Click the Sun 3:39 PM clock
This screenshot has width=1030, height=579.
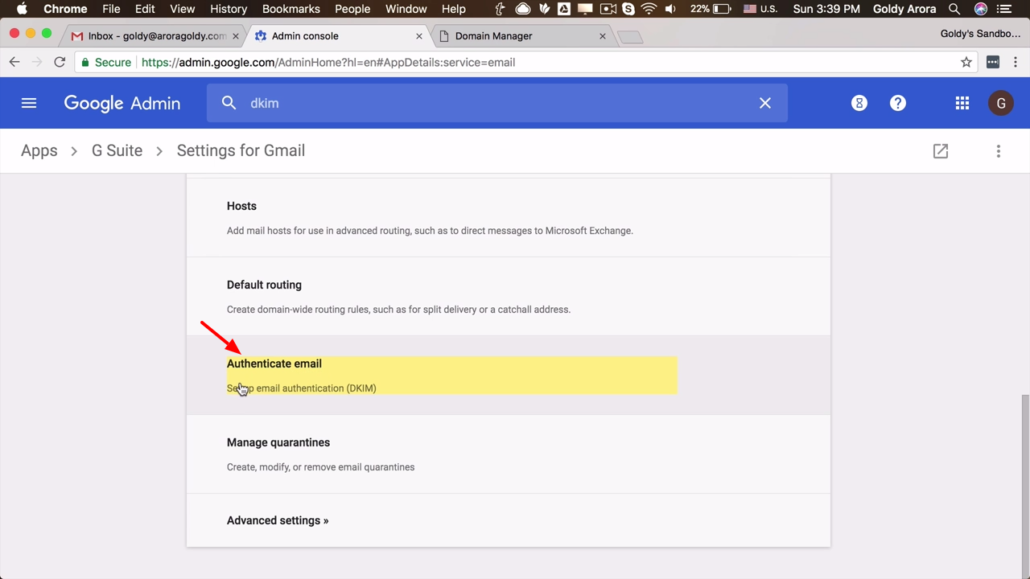point(826,9)
